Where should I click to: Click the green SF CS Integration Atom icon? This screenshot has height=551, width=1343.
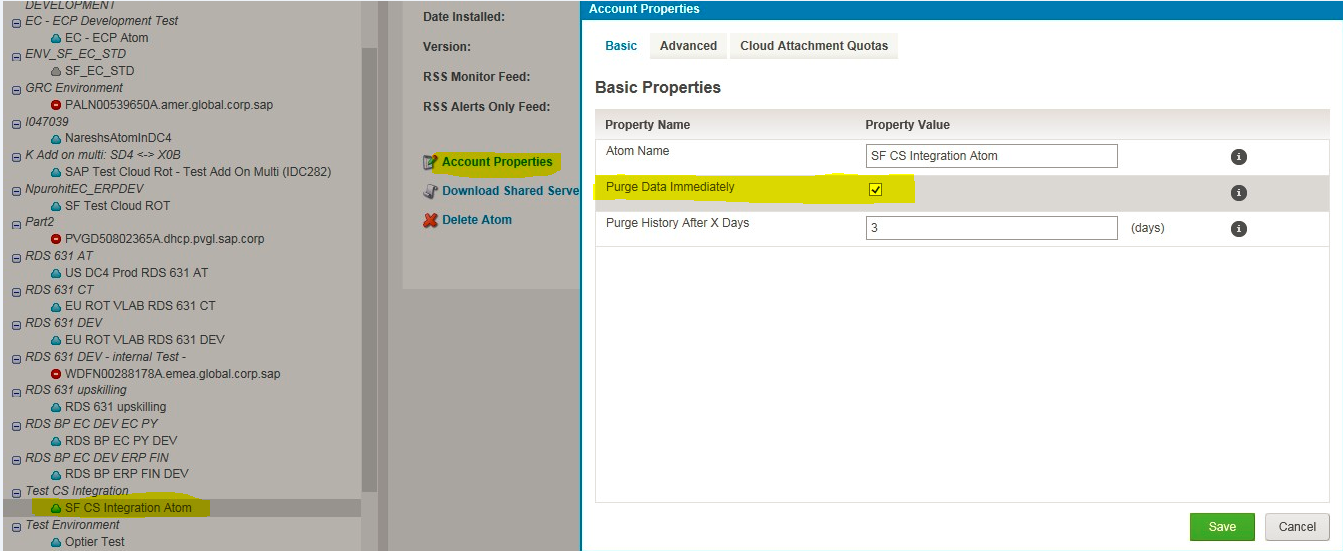pyautogui.click(x=56, y=508)
